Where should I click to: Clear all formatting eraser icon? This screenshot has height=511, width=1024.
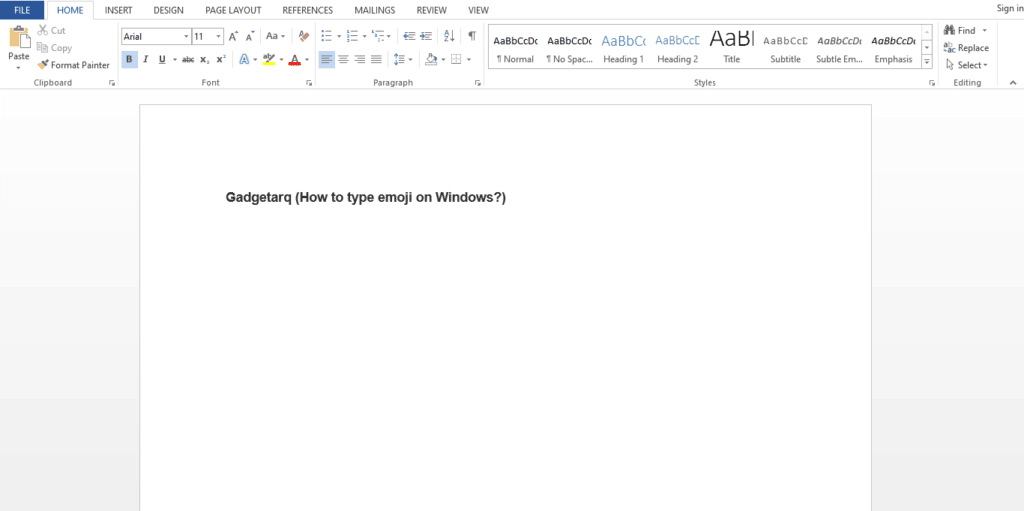coord(303,37)
